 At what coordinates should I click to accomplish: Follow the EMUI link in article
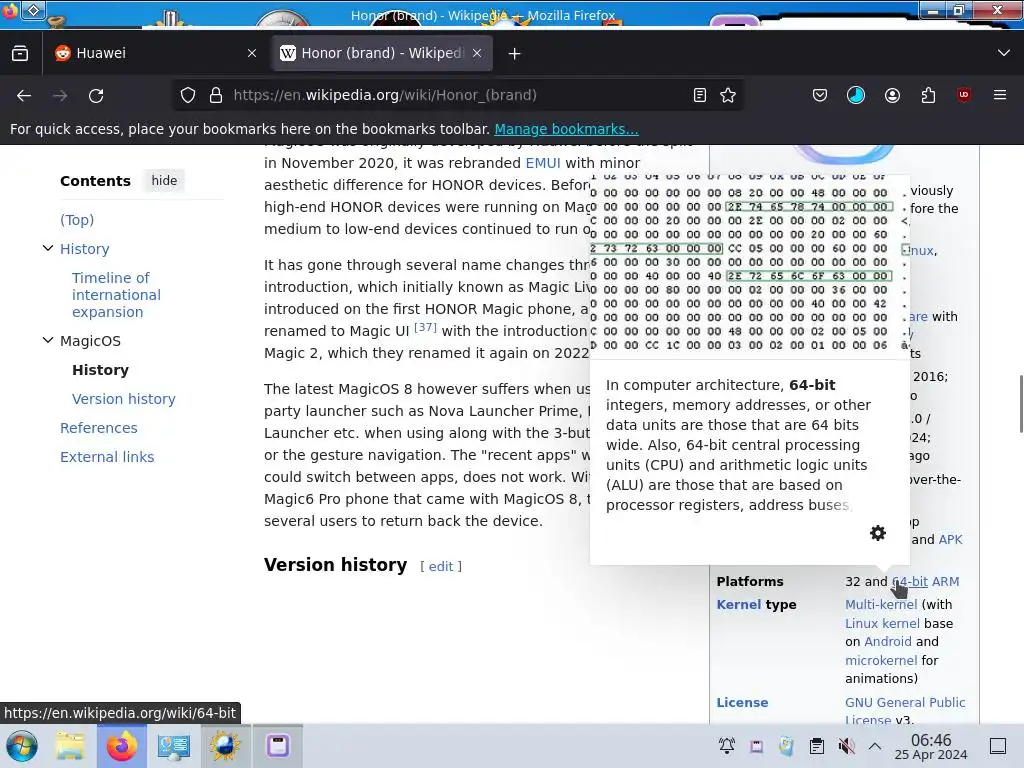(543, 163)
